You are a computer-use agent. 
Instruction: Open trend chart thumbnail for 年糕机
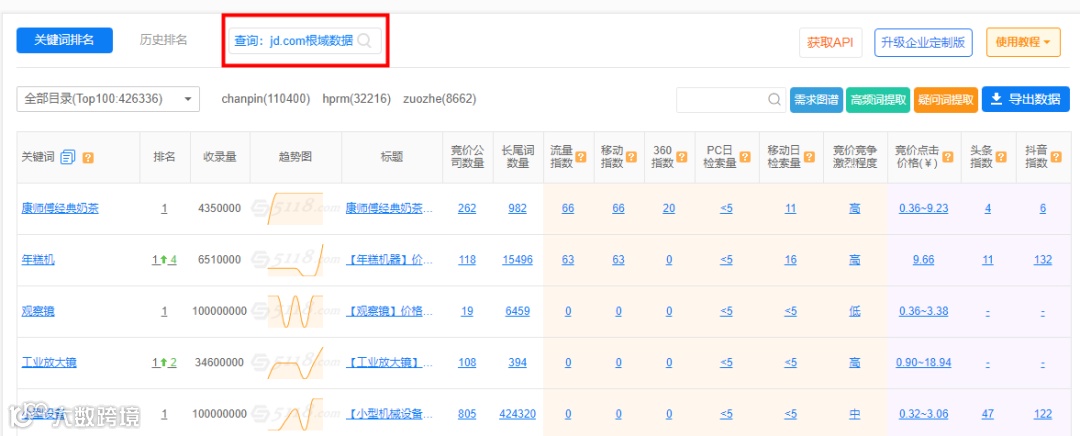(295, 260)
